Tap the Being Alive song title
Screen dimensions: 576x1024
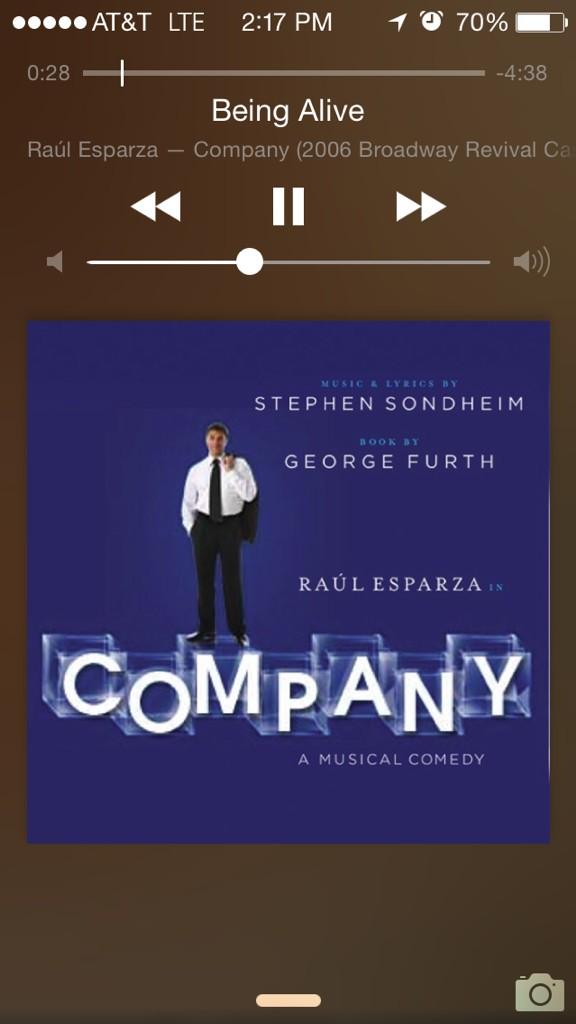(288, 110)
